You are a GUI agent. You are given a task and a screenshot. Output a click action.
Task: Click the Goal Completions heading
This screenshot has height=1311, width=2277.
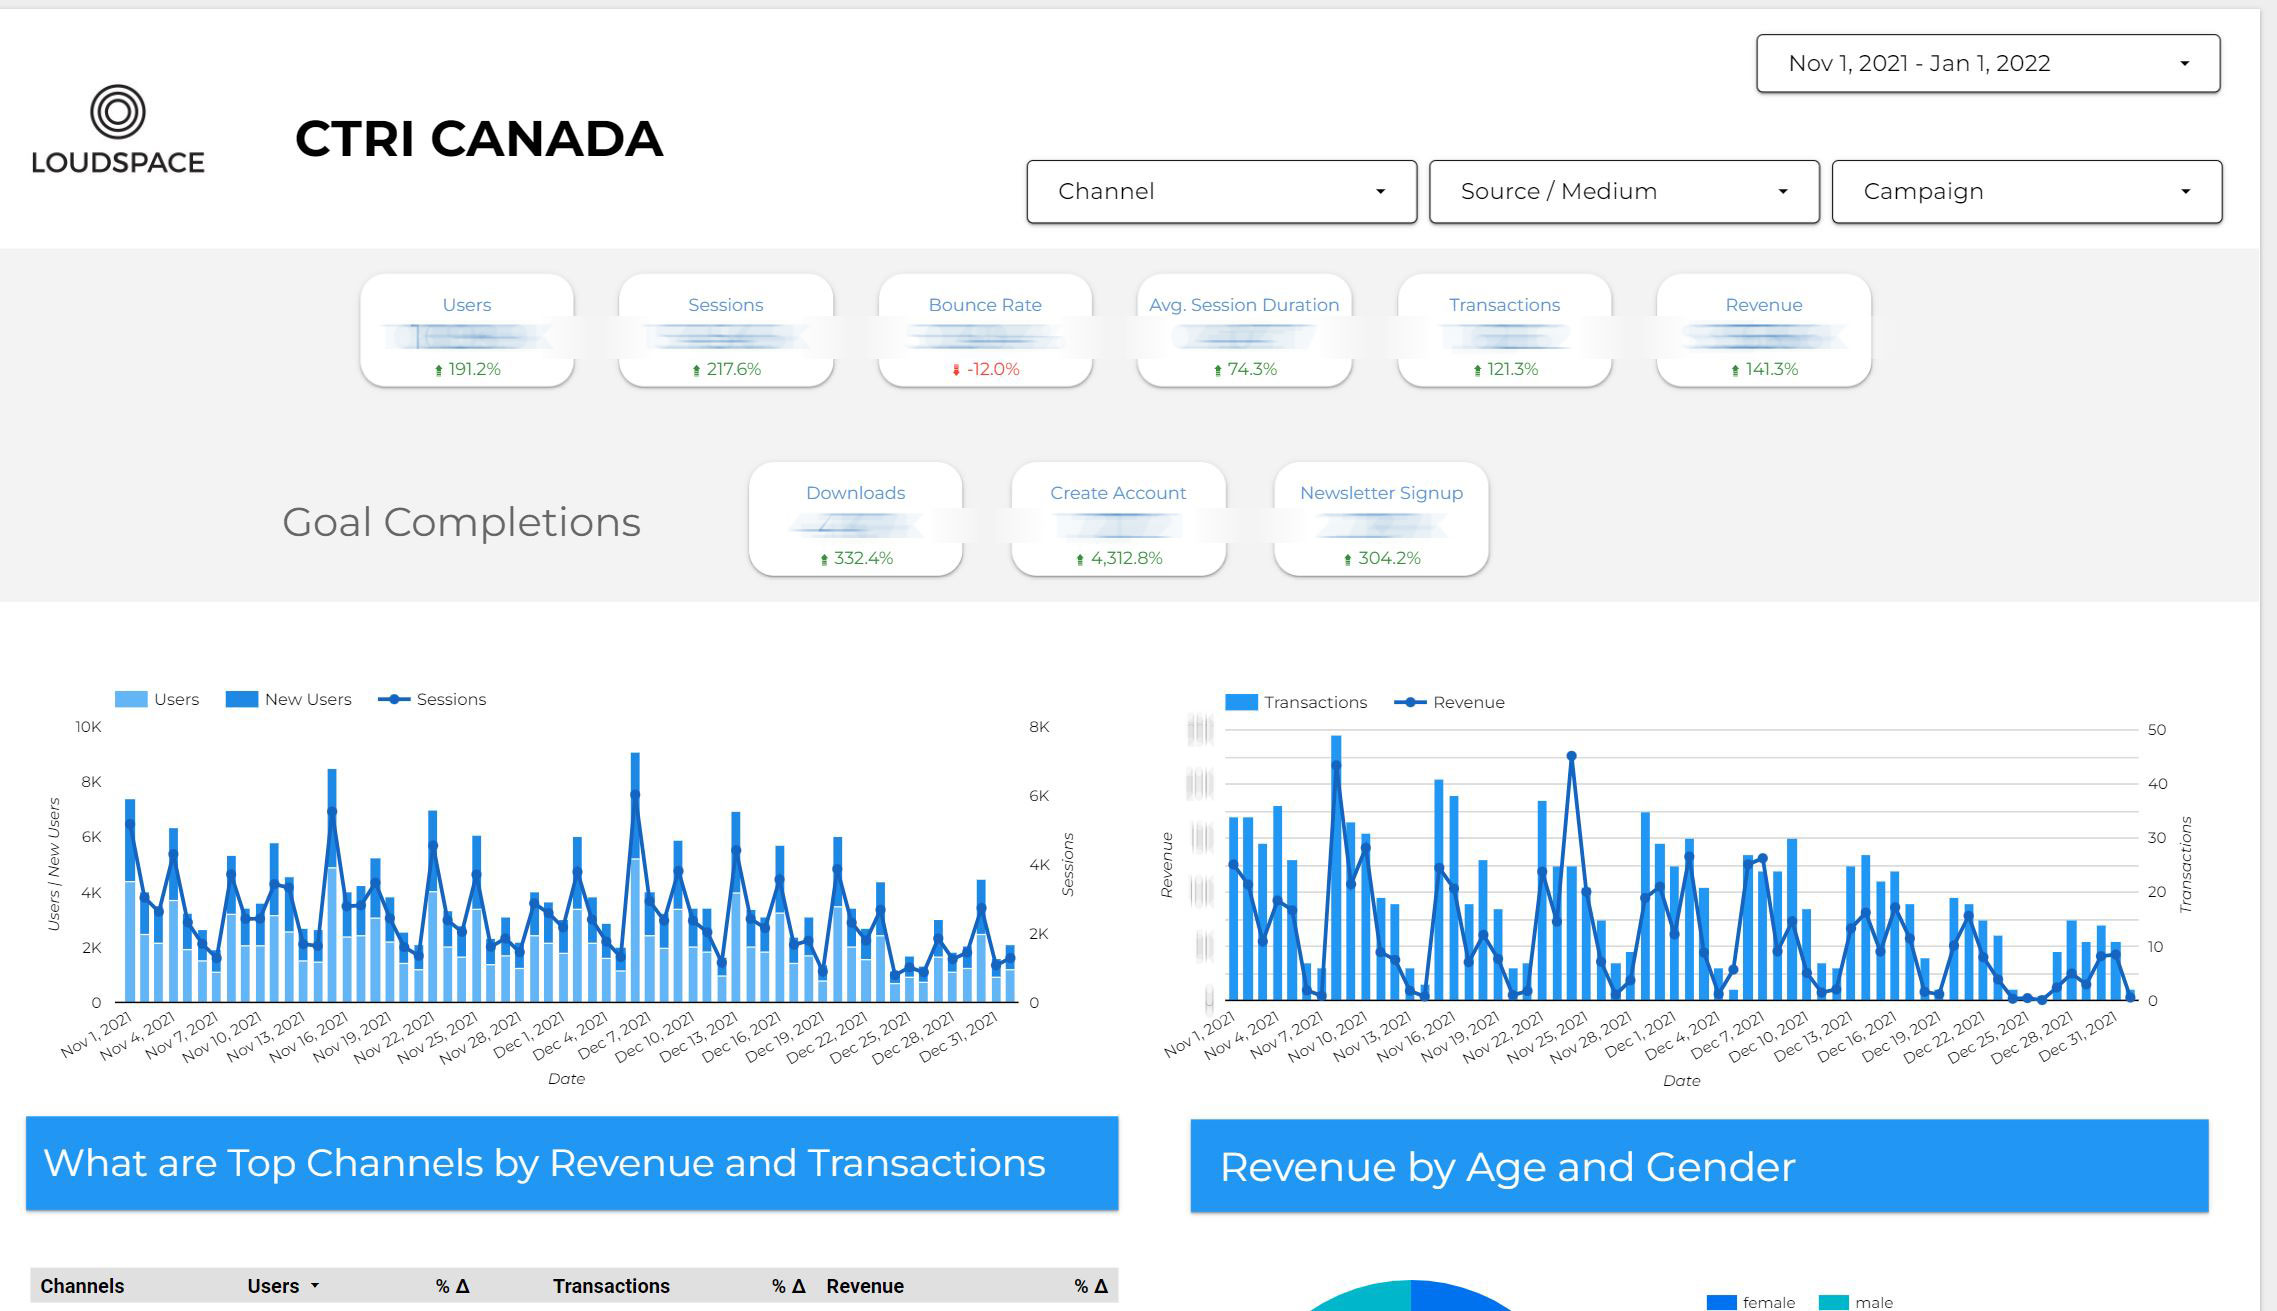click(x=461, y=522)
